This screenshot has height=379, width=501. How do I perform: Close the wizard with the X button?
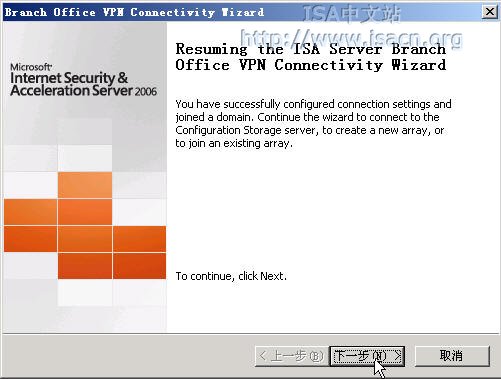click(x=490, y=12)
